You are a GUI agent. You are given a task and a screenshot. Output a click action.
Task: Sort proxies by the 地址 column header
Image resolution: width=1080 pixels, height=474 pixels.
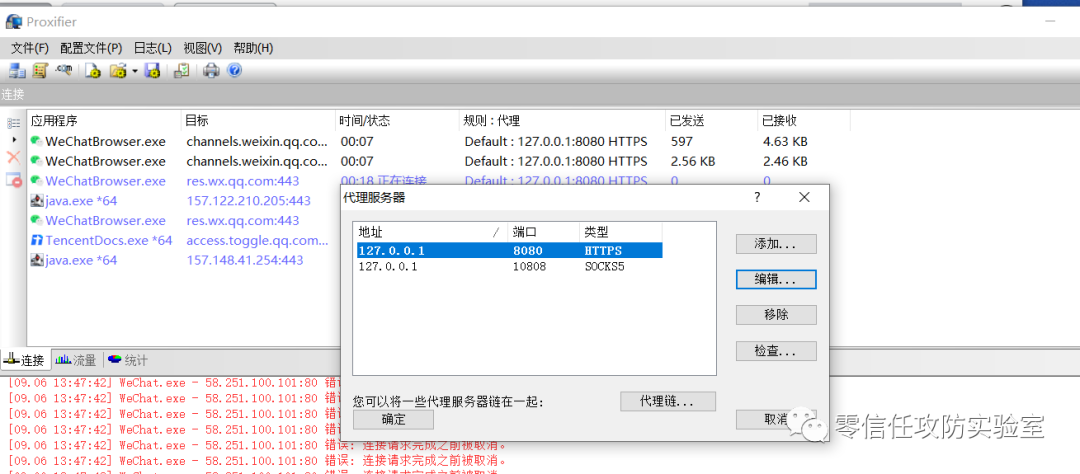point(431,232)
